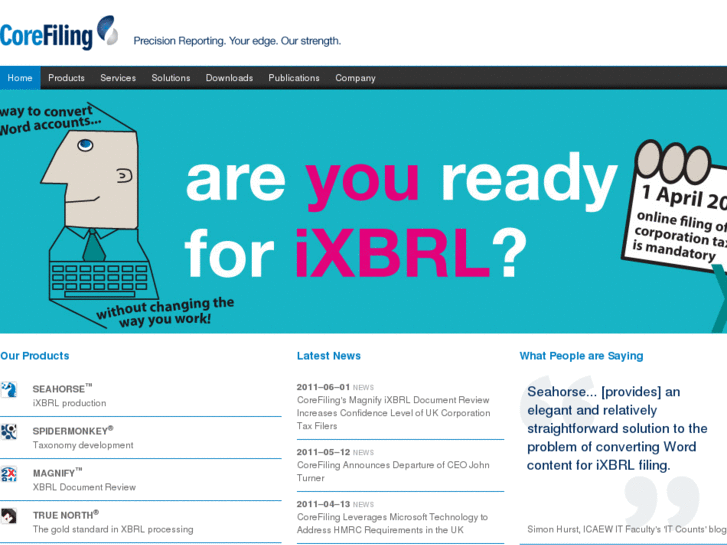
Task: Click the 'XBRL Document Review' description text
Action: point(84,487)
